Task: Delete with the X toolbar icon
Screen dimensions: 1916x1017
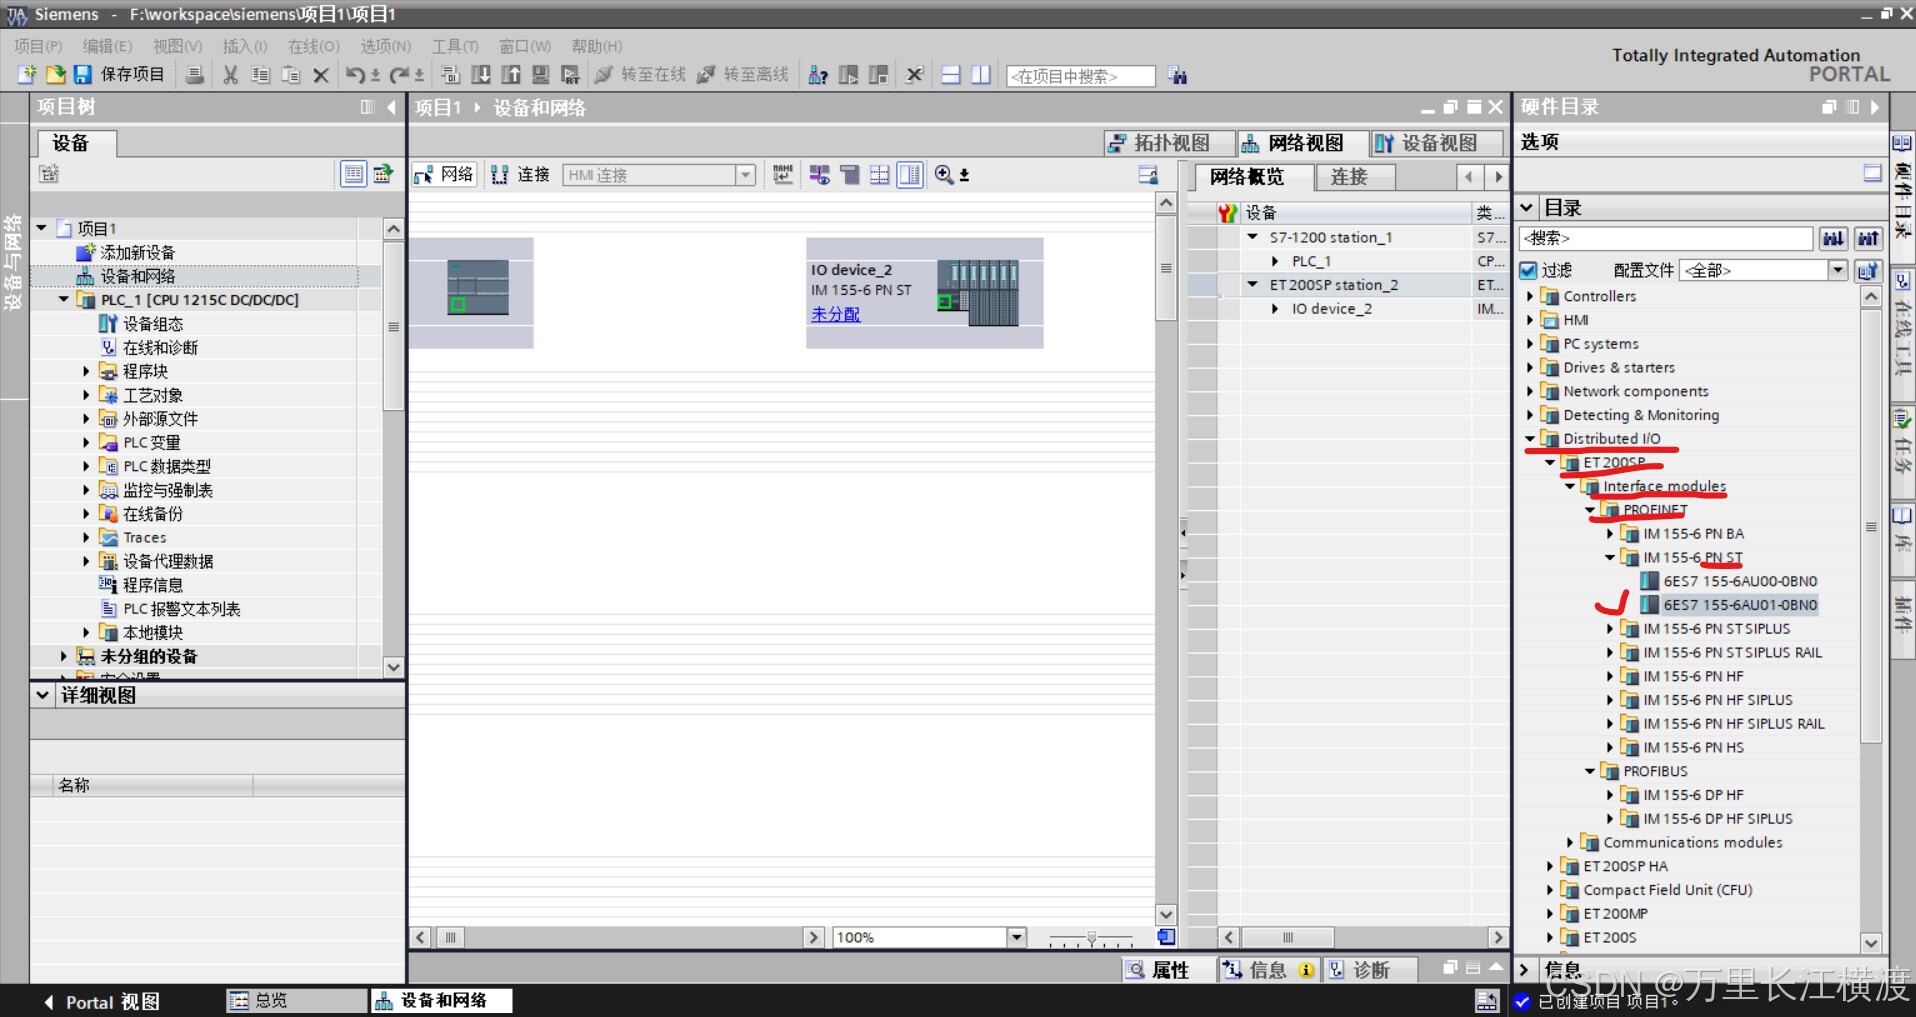Action: pos(321,75)
